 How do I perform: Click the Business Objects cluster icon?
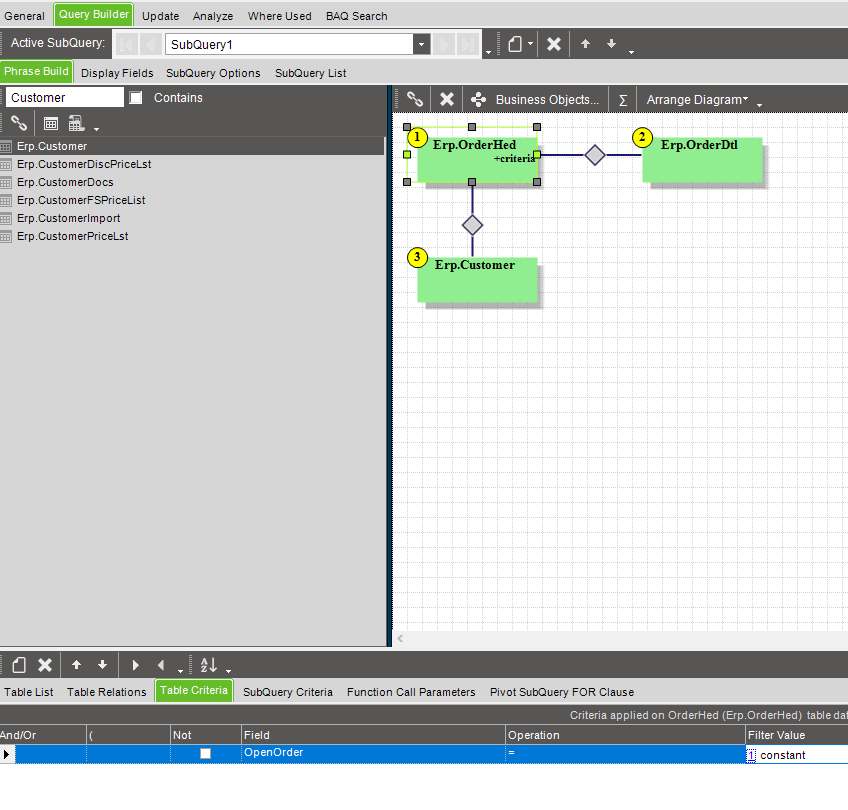[478, 99]
